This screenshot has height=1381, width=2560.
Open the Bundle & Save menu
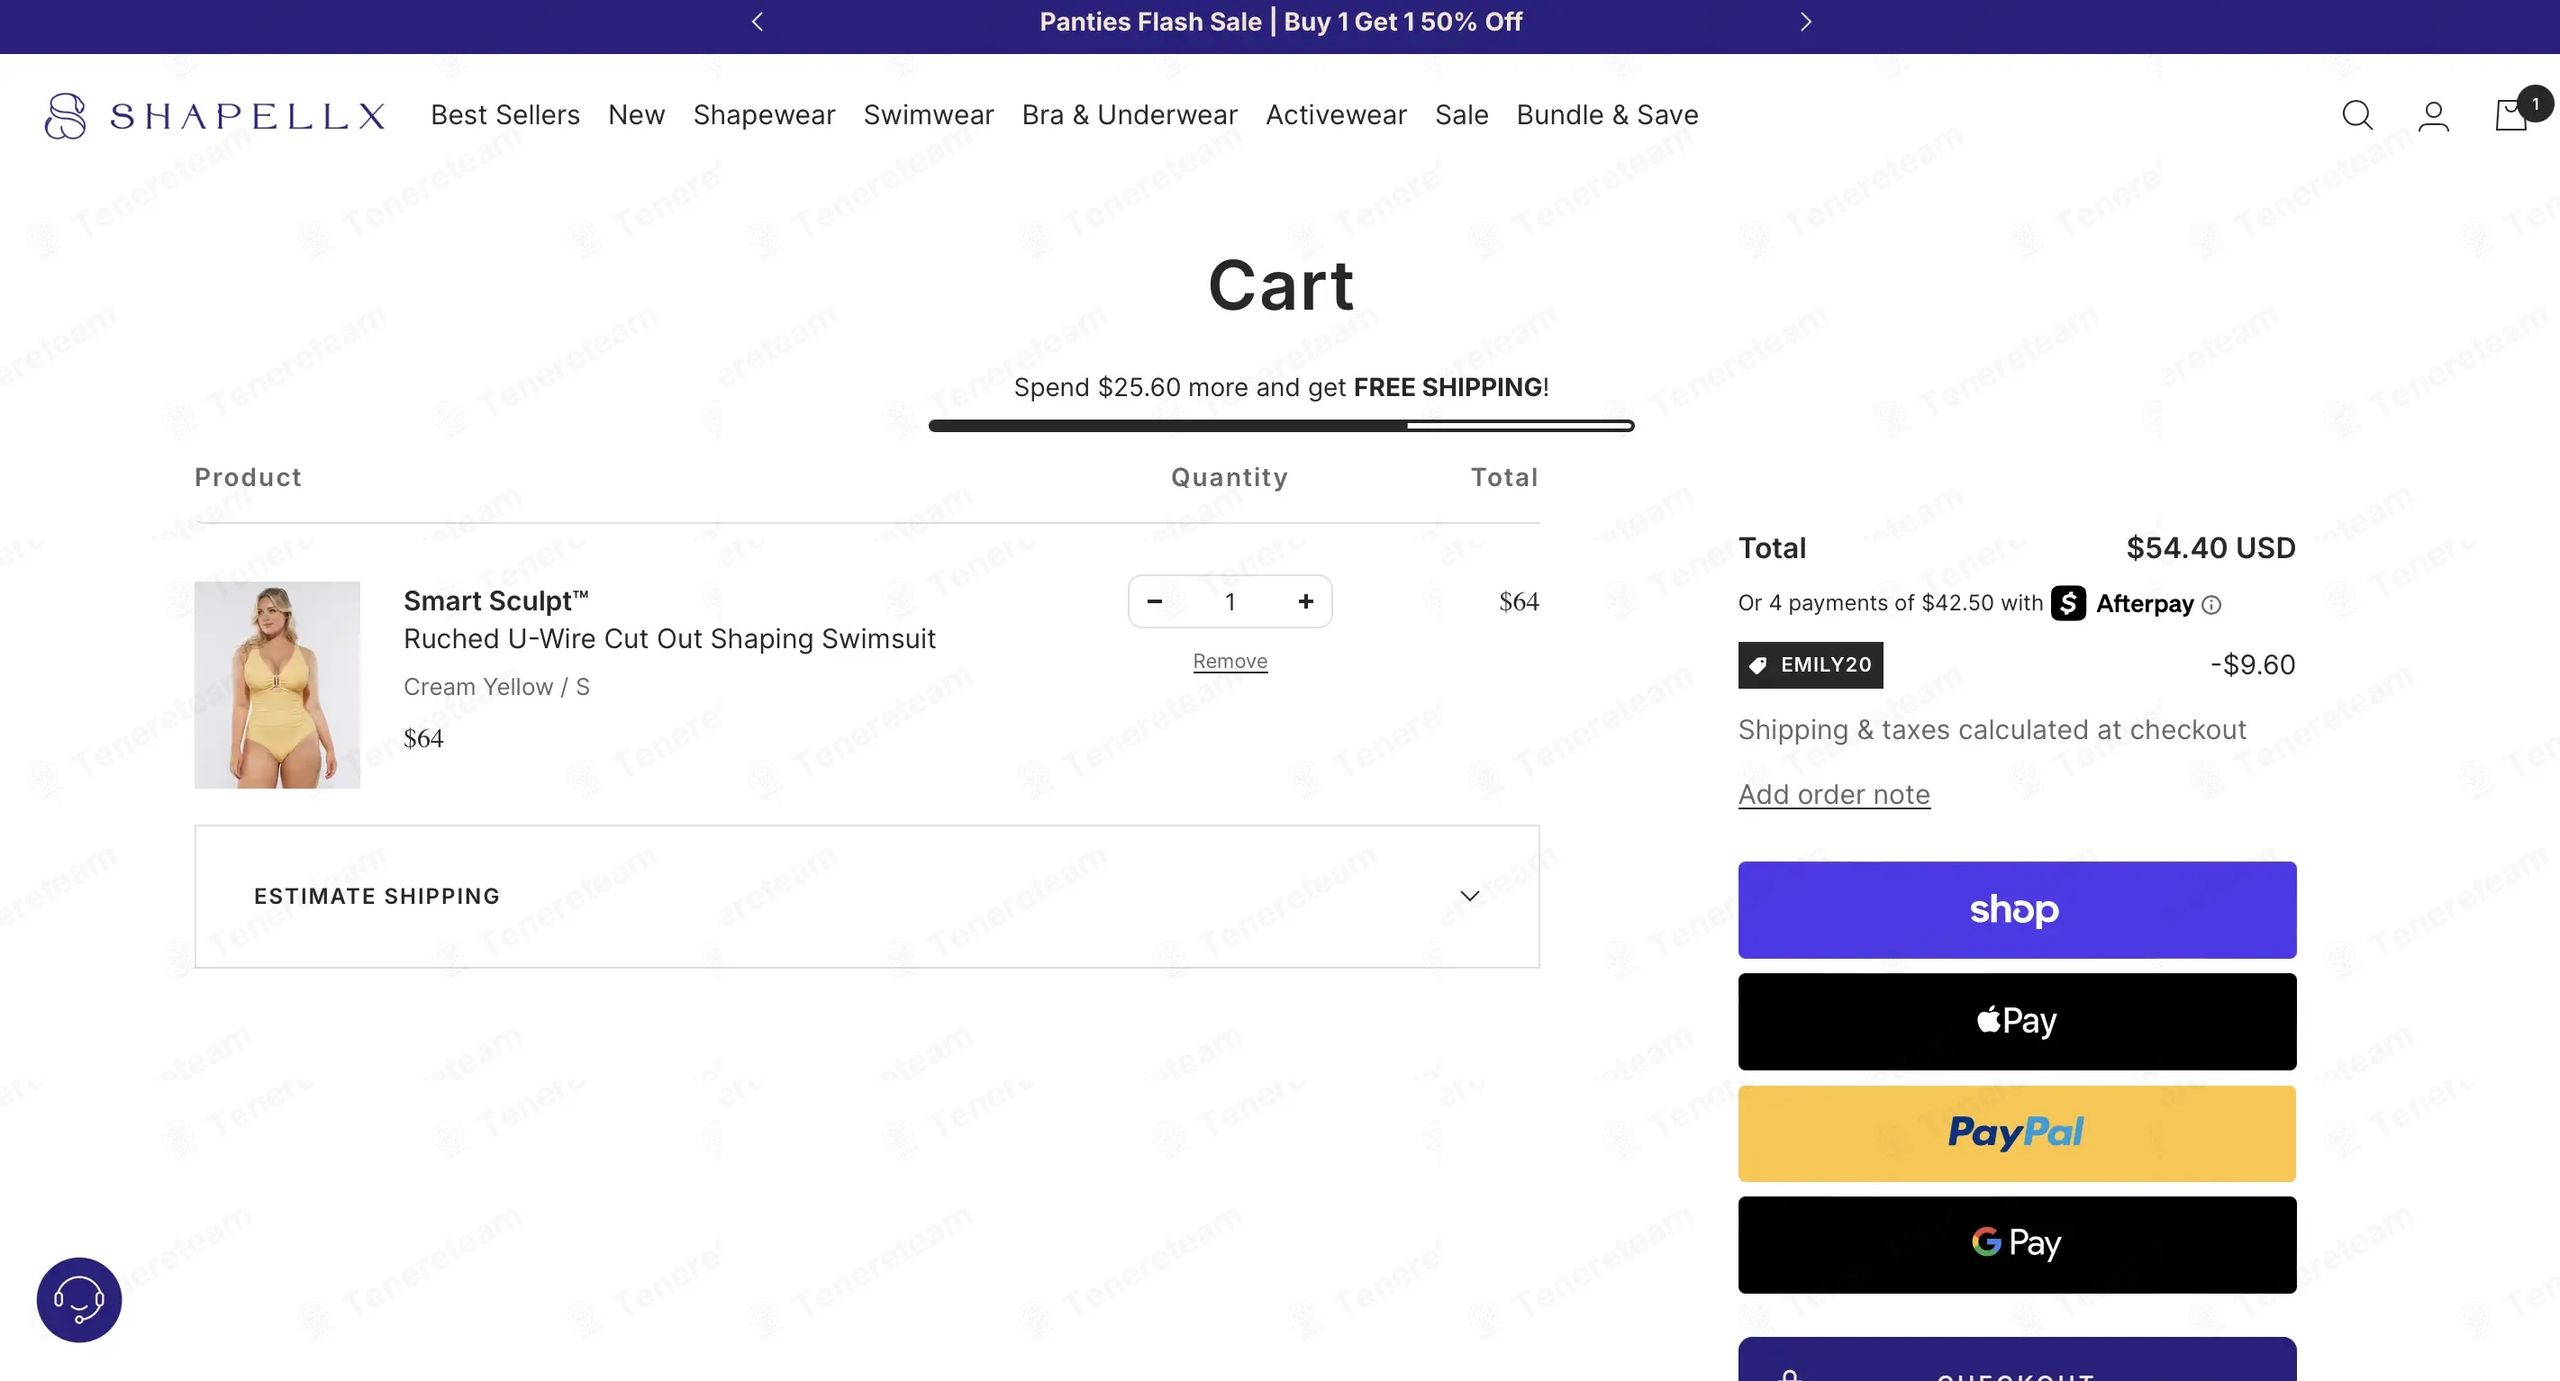click(1607, 115)
